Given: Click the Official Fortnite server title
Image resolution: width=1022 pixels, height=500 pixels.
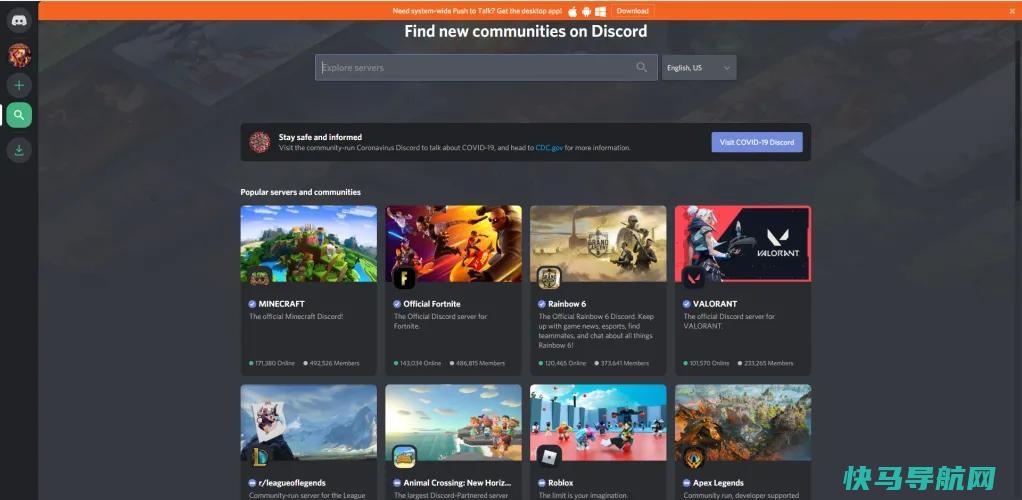Looking at the screenshot, I should [x=431, y=304].
